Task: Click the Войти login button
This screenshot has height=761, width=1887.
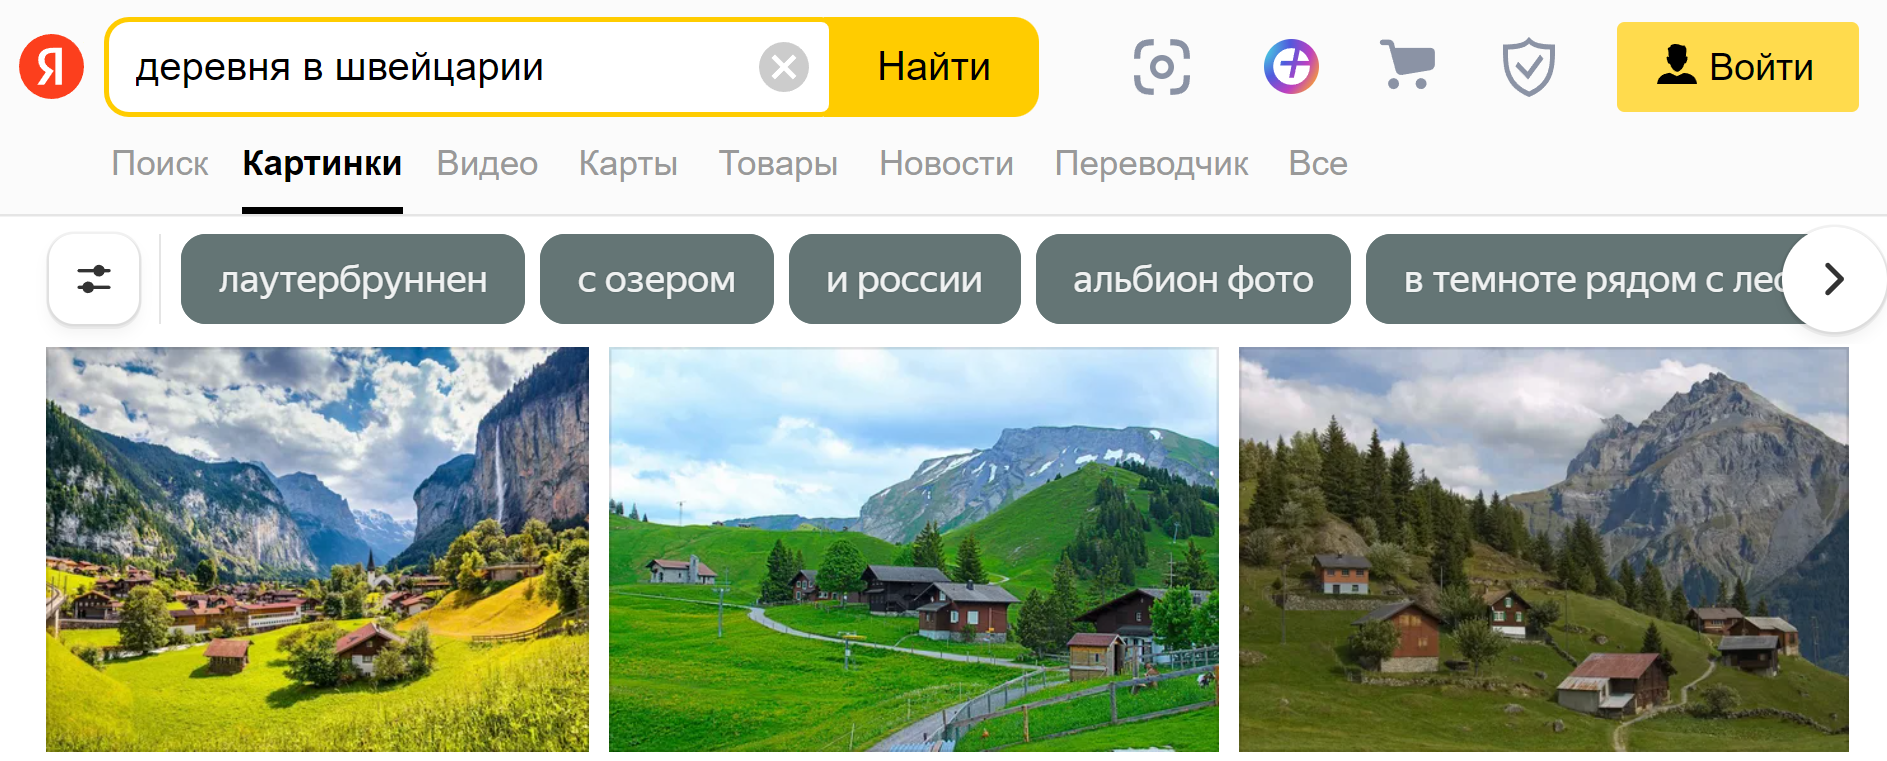Action: click(x=1737, y=67)
